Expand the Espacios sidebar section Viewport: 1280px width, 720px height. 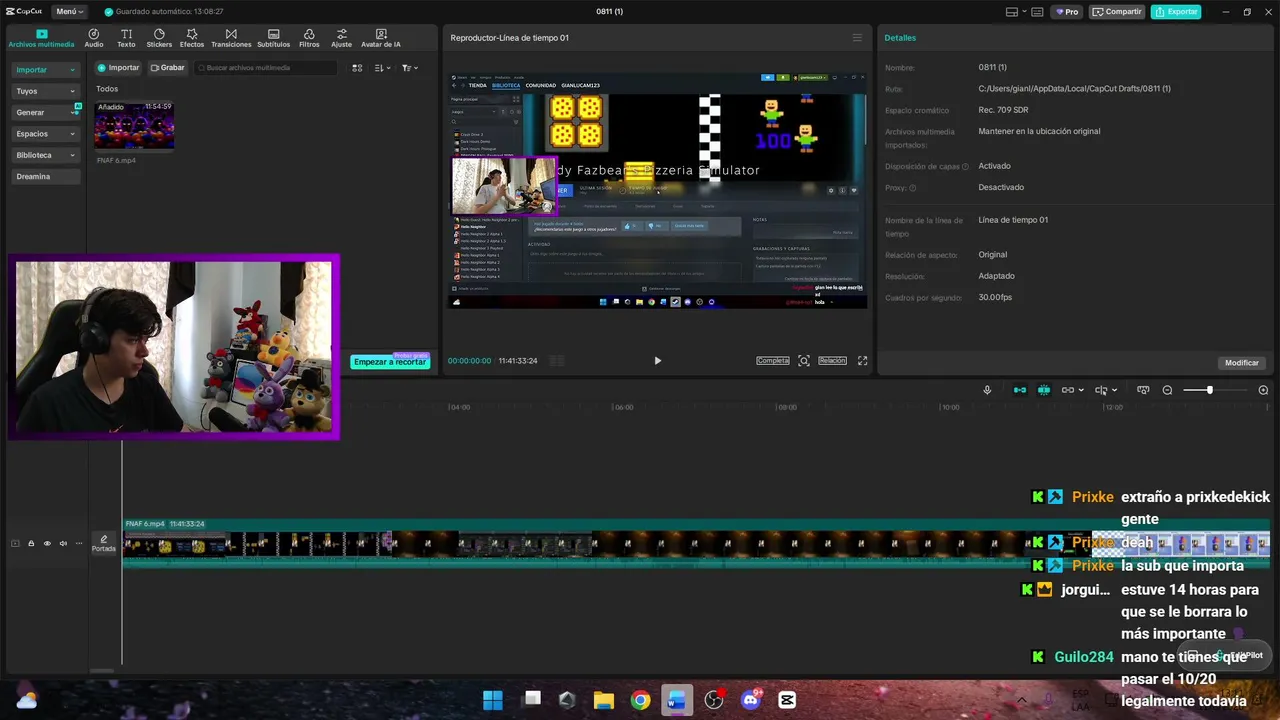(46, 133)
